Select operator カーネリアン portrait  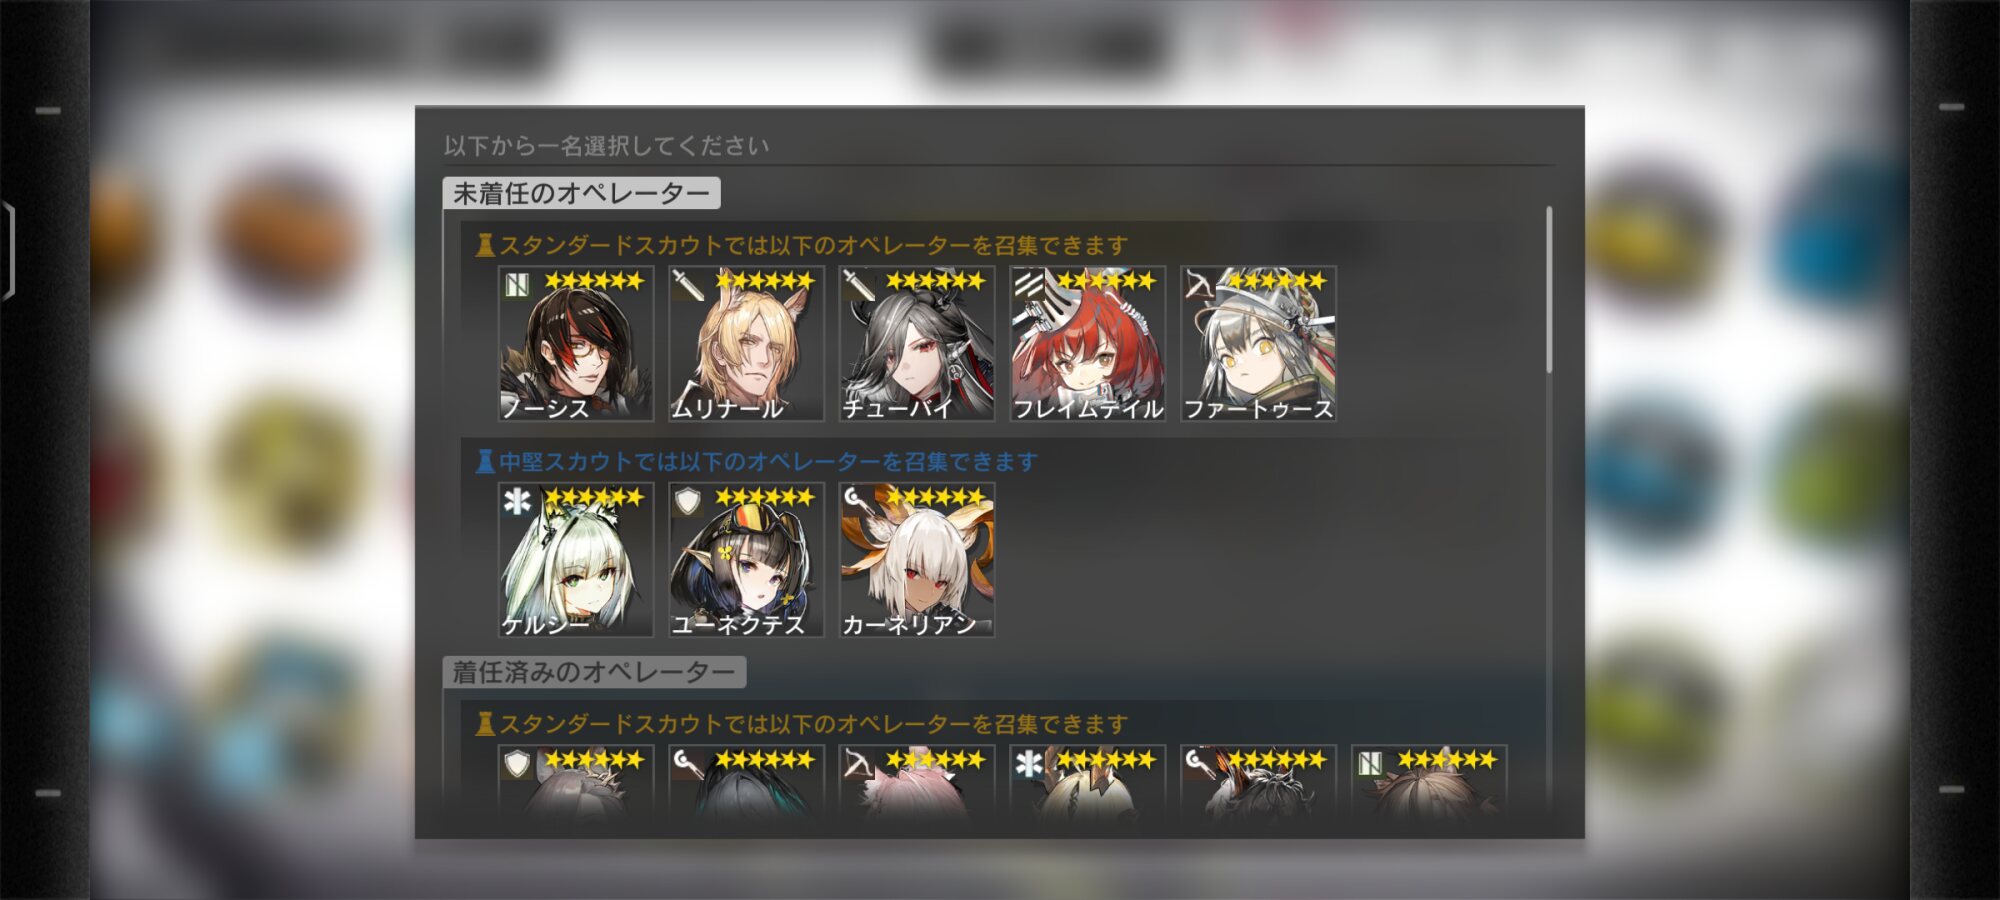click(917, 560)
